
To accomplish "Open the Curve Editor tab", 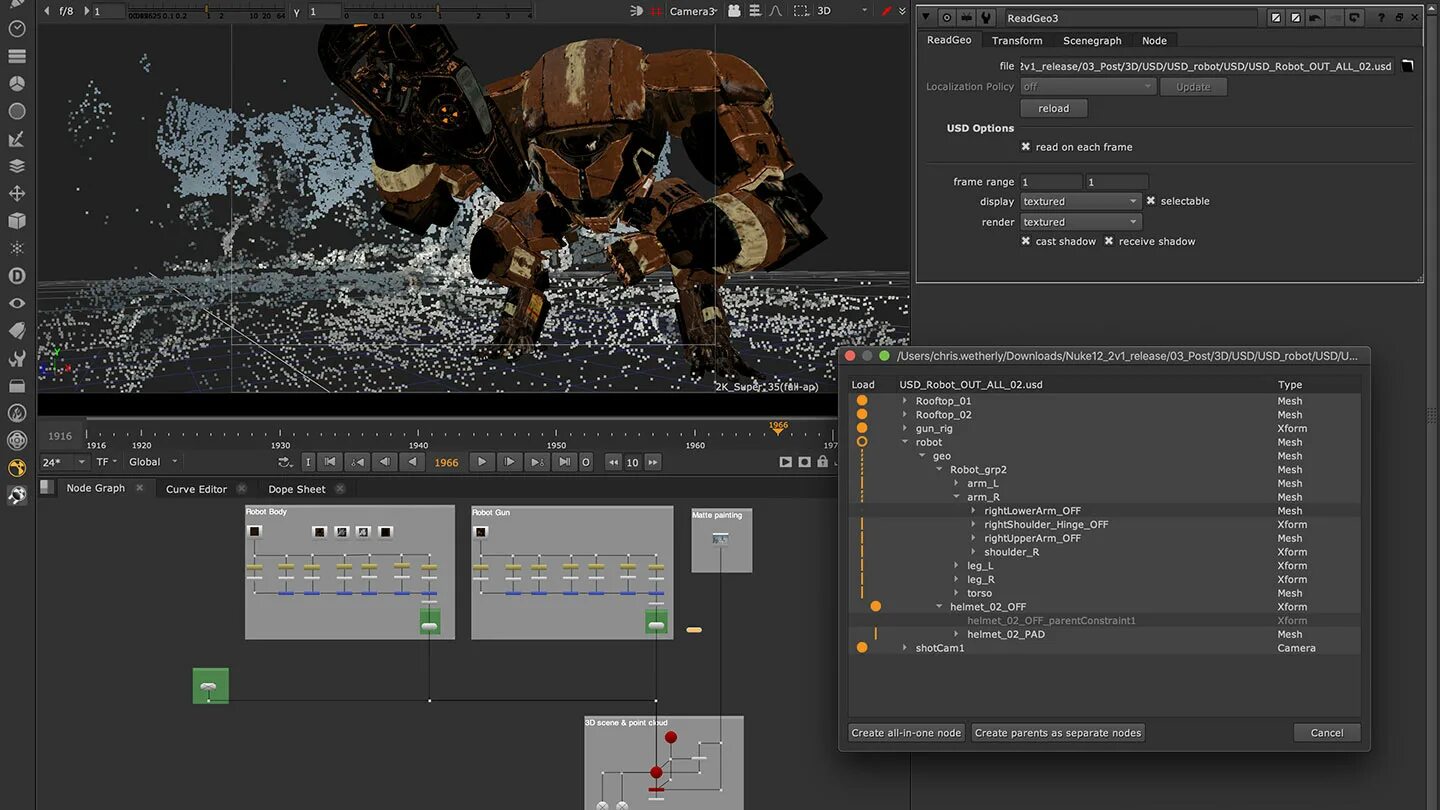I will (x=196, y=489).
